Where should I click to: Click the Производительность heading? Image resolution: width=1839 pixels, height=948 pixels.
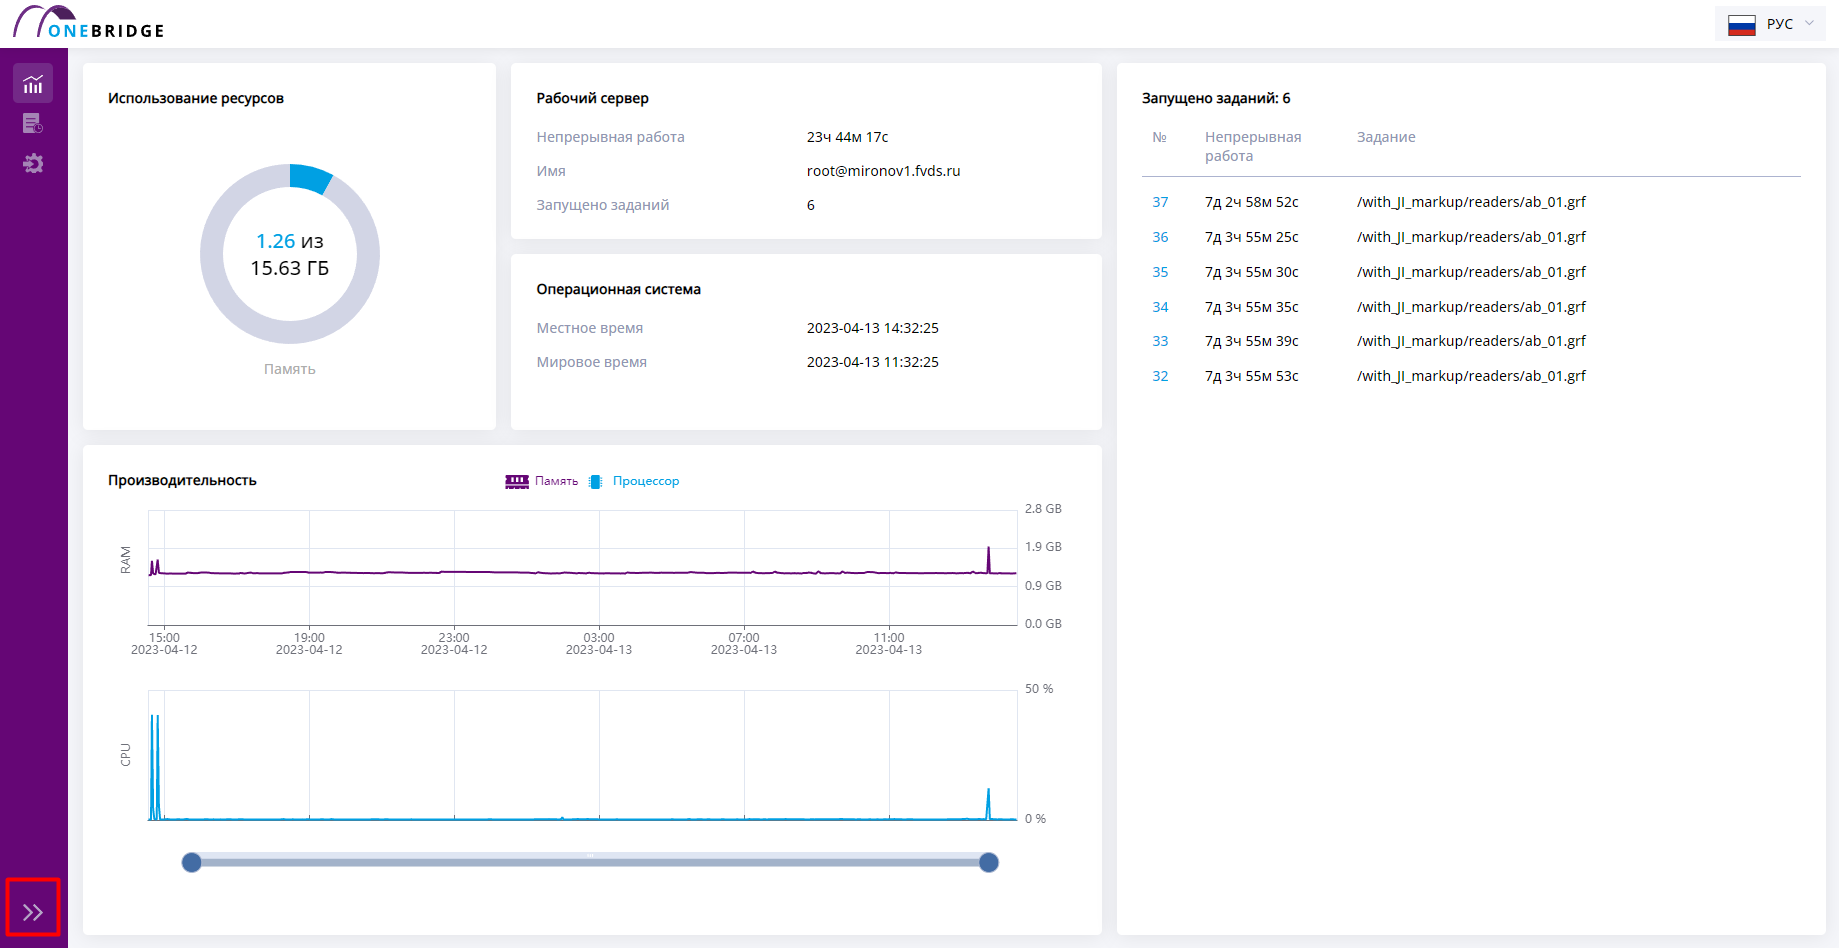tap(182, 480)
